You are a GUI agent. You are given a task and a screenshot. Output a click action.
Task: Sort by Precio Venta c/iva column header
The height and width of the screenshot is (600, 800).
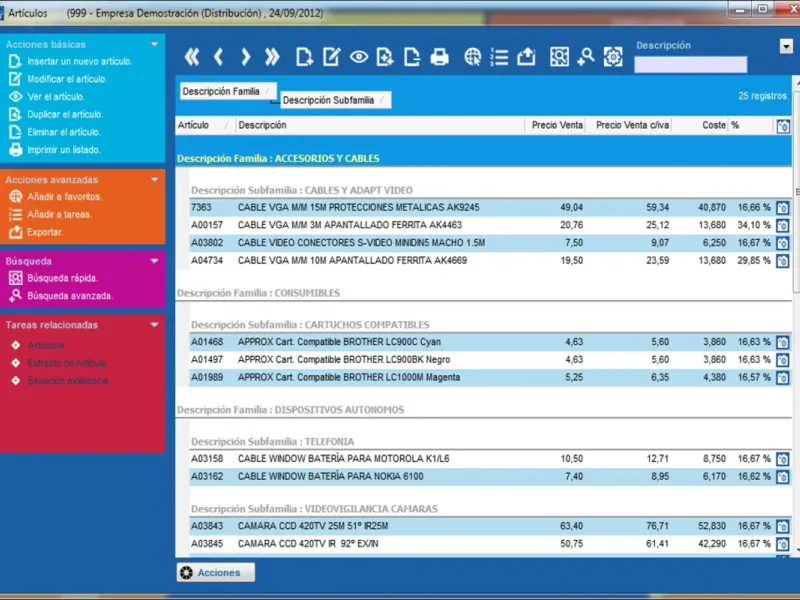pos(629,126)
